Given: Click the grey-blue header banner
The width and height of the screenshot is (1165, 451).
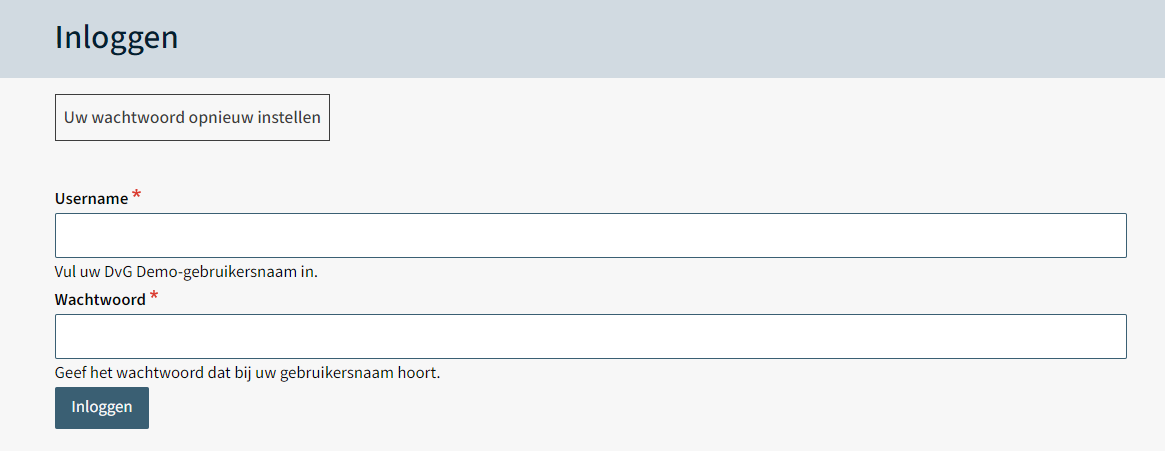Looking at the screenshot, I should point(700,38).
